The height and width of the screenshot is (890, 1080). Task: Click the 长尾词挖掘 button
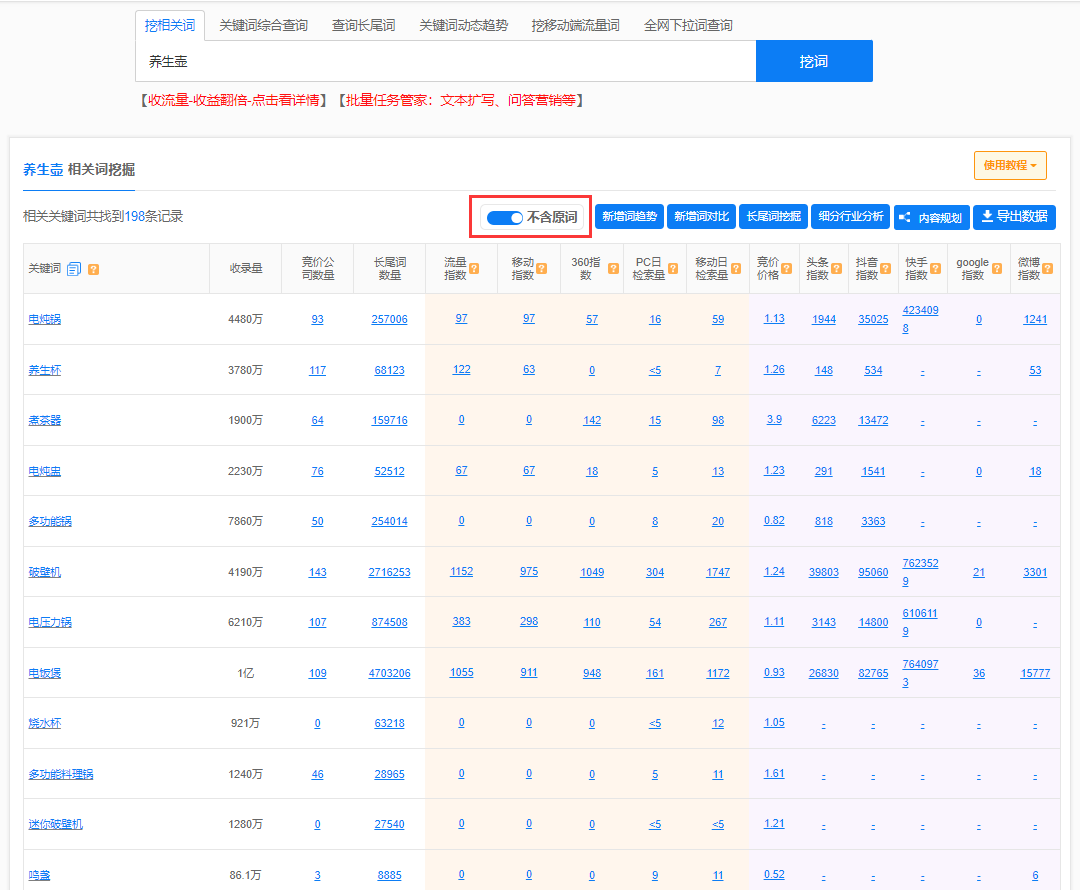point(773,217)
